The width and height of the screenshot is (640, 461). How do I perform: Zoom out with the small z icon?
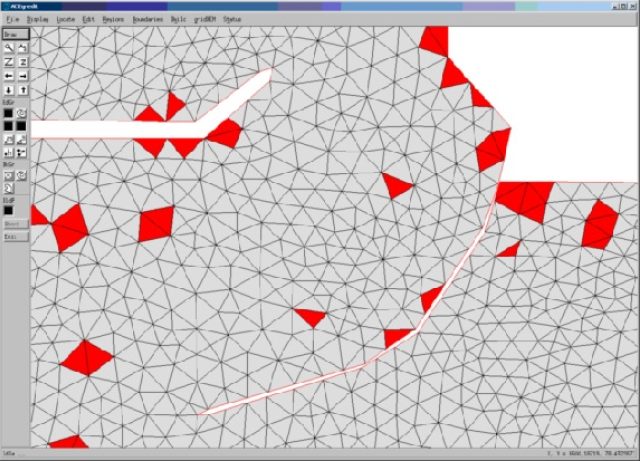click(x=21, y=61)
